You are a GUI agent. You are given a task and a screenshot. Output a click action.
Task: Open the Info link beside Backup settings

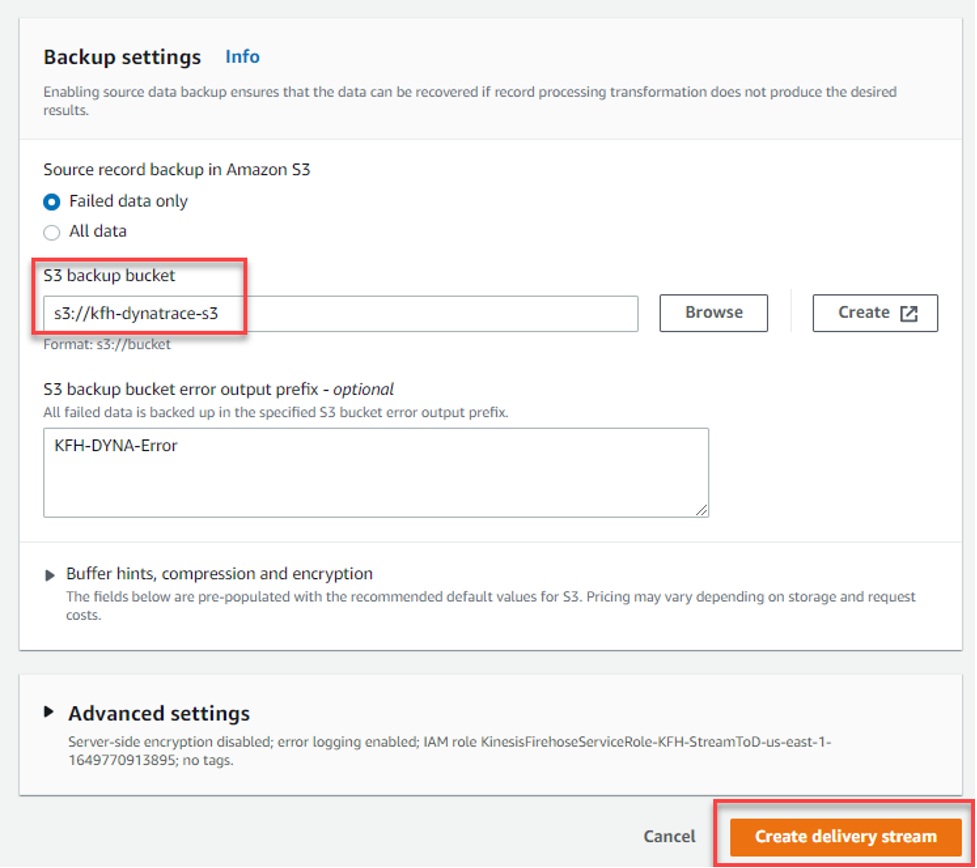pyautogui.click(x=242, y=57)
